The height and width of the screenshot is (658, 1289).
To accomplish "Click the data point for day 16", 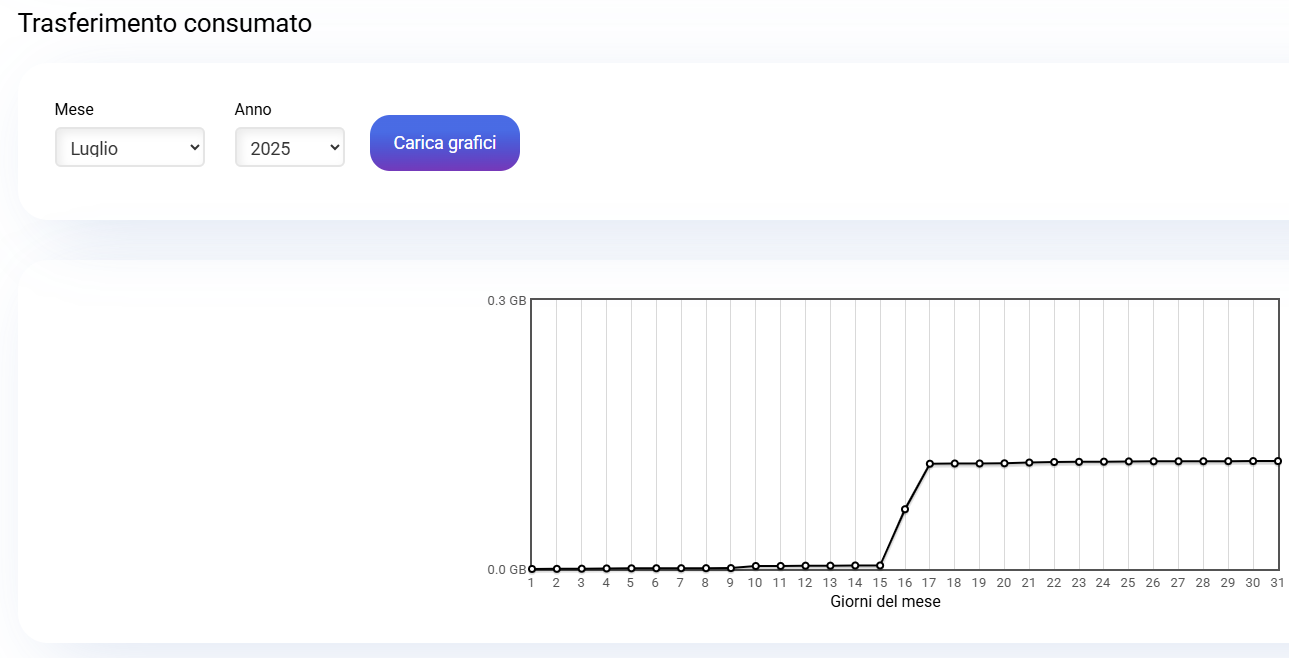I will tap(905, 510).
